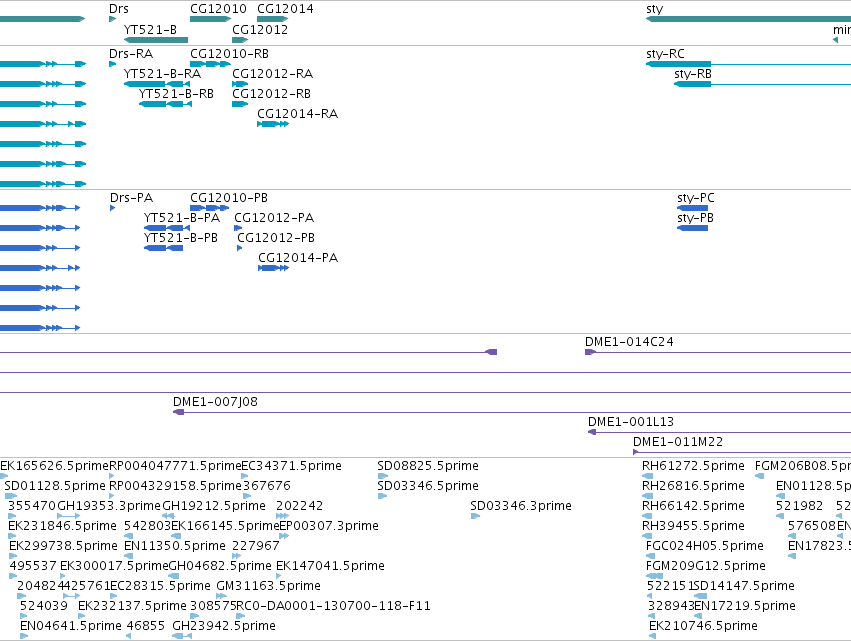Select the Drs-PA protein label
The width and height of the screenshot is (851, 641).
pos(131,198)
